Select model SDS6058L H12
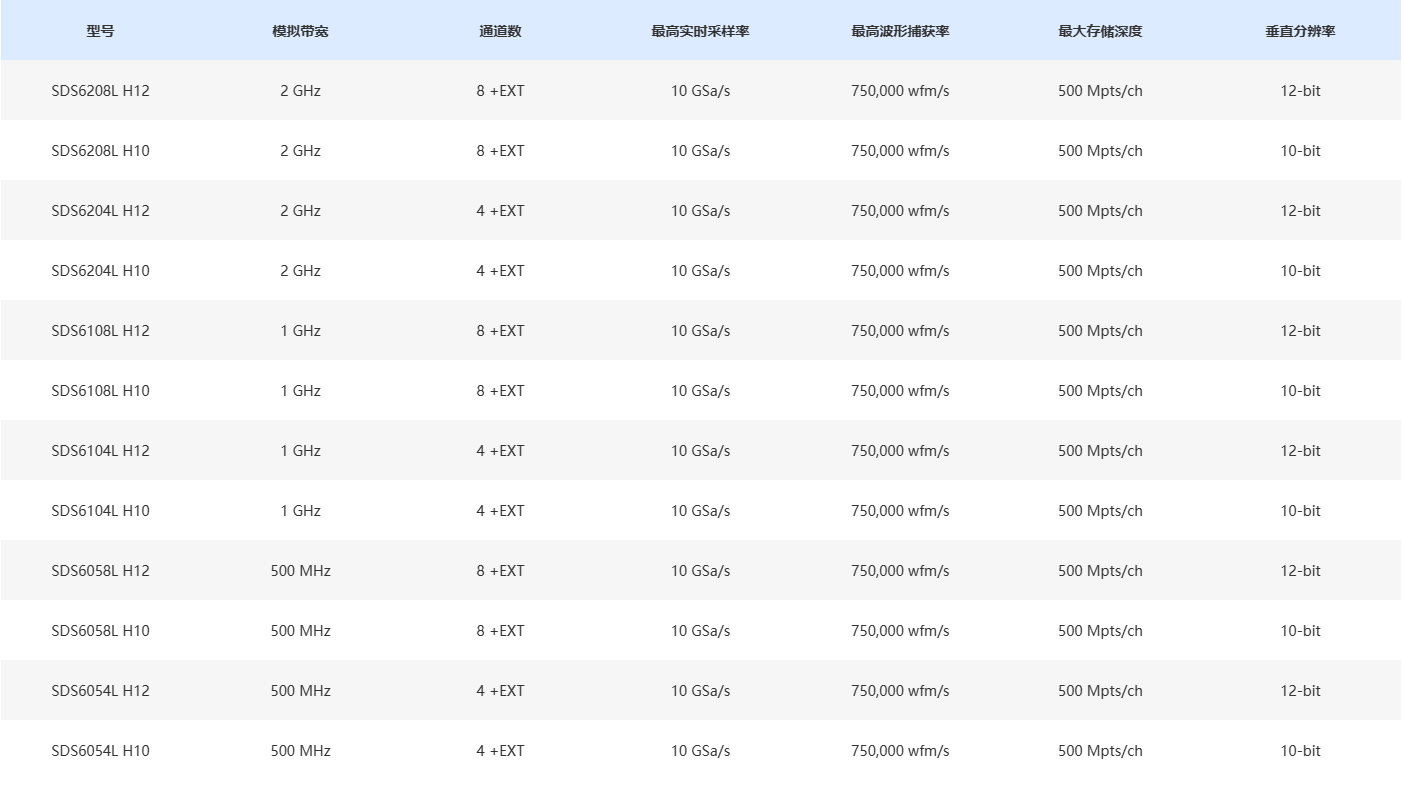This screenshot has height=809, width=1404. click(x=100, y=571)
